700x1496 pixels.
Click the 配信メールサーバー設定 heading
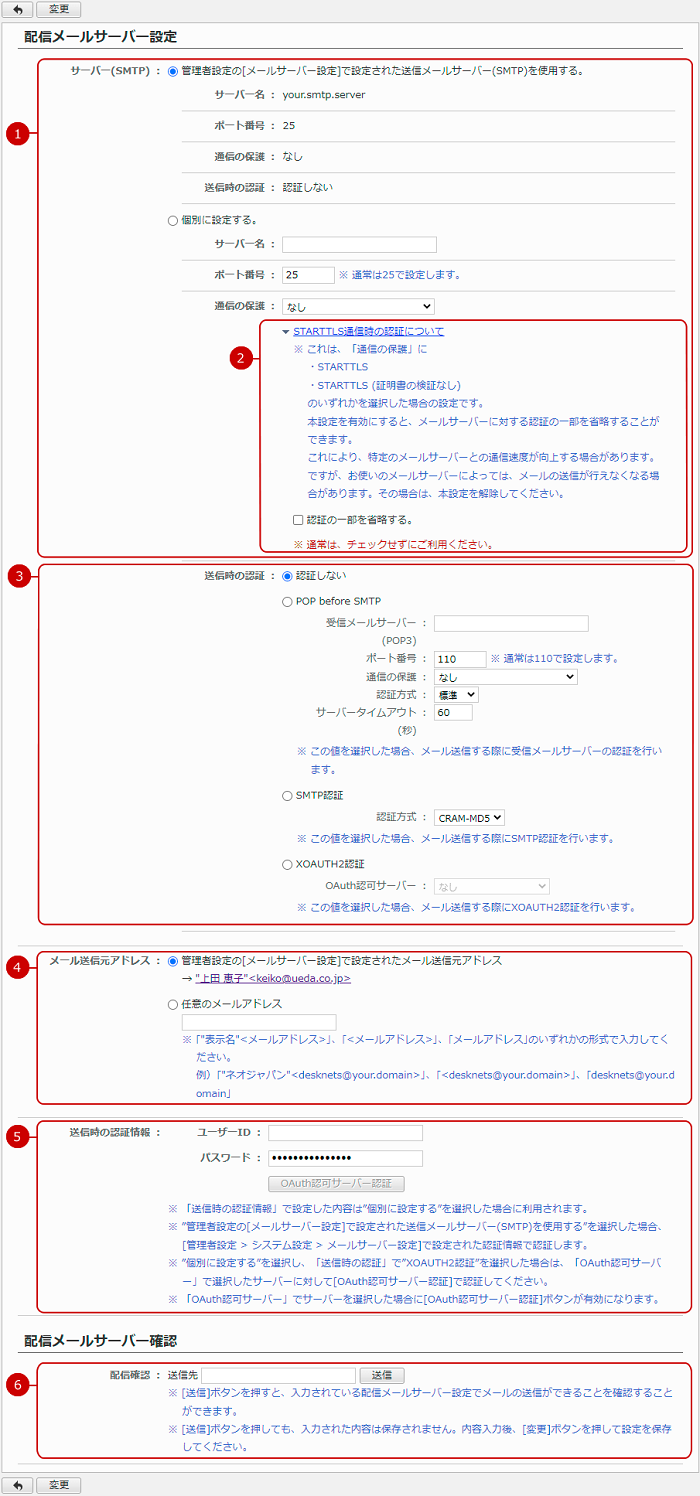tap(100, 36)
